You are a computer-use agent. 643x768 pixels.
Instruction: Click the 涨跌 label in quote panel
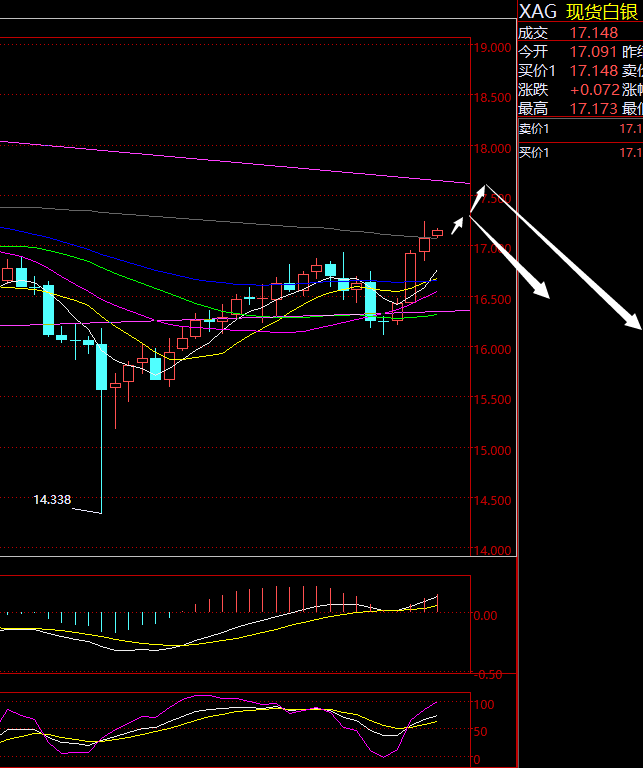[533, 90]
